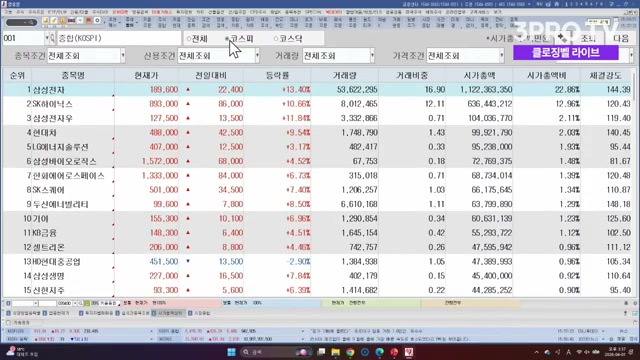Open the 선물옵션 menu
The image size is (640, 360).
click(216, 12)
